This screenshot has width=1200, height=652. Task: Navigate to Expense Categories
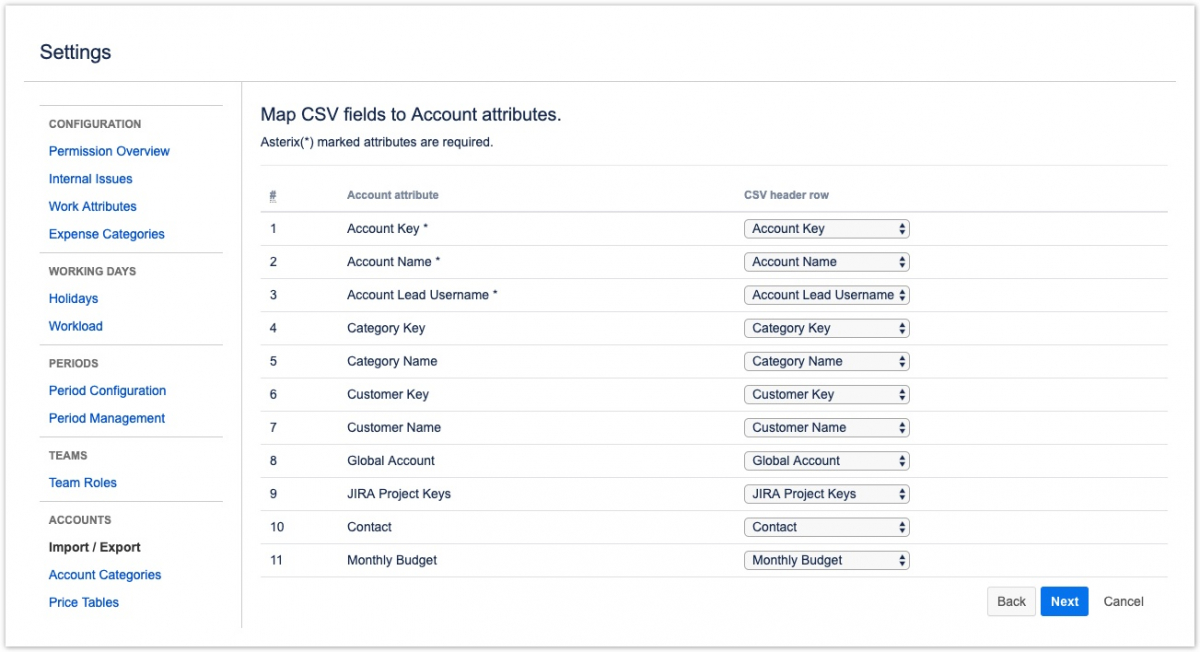[x=106, y=234]
